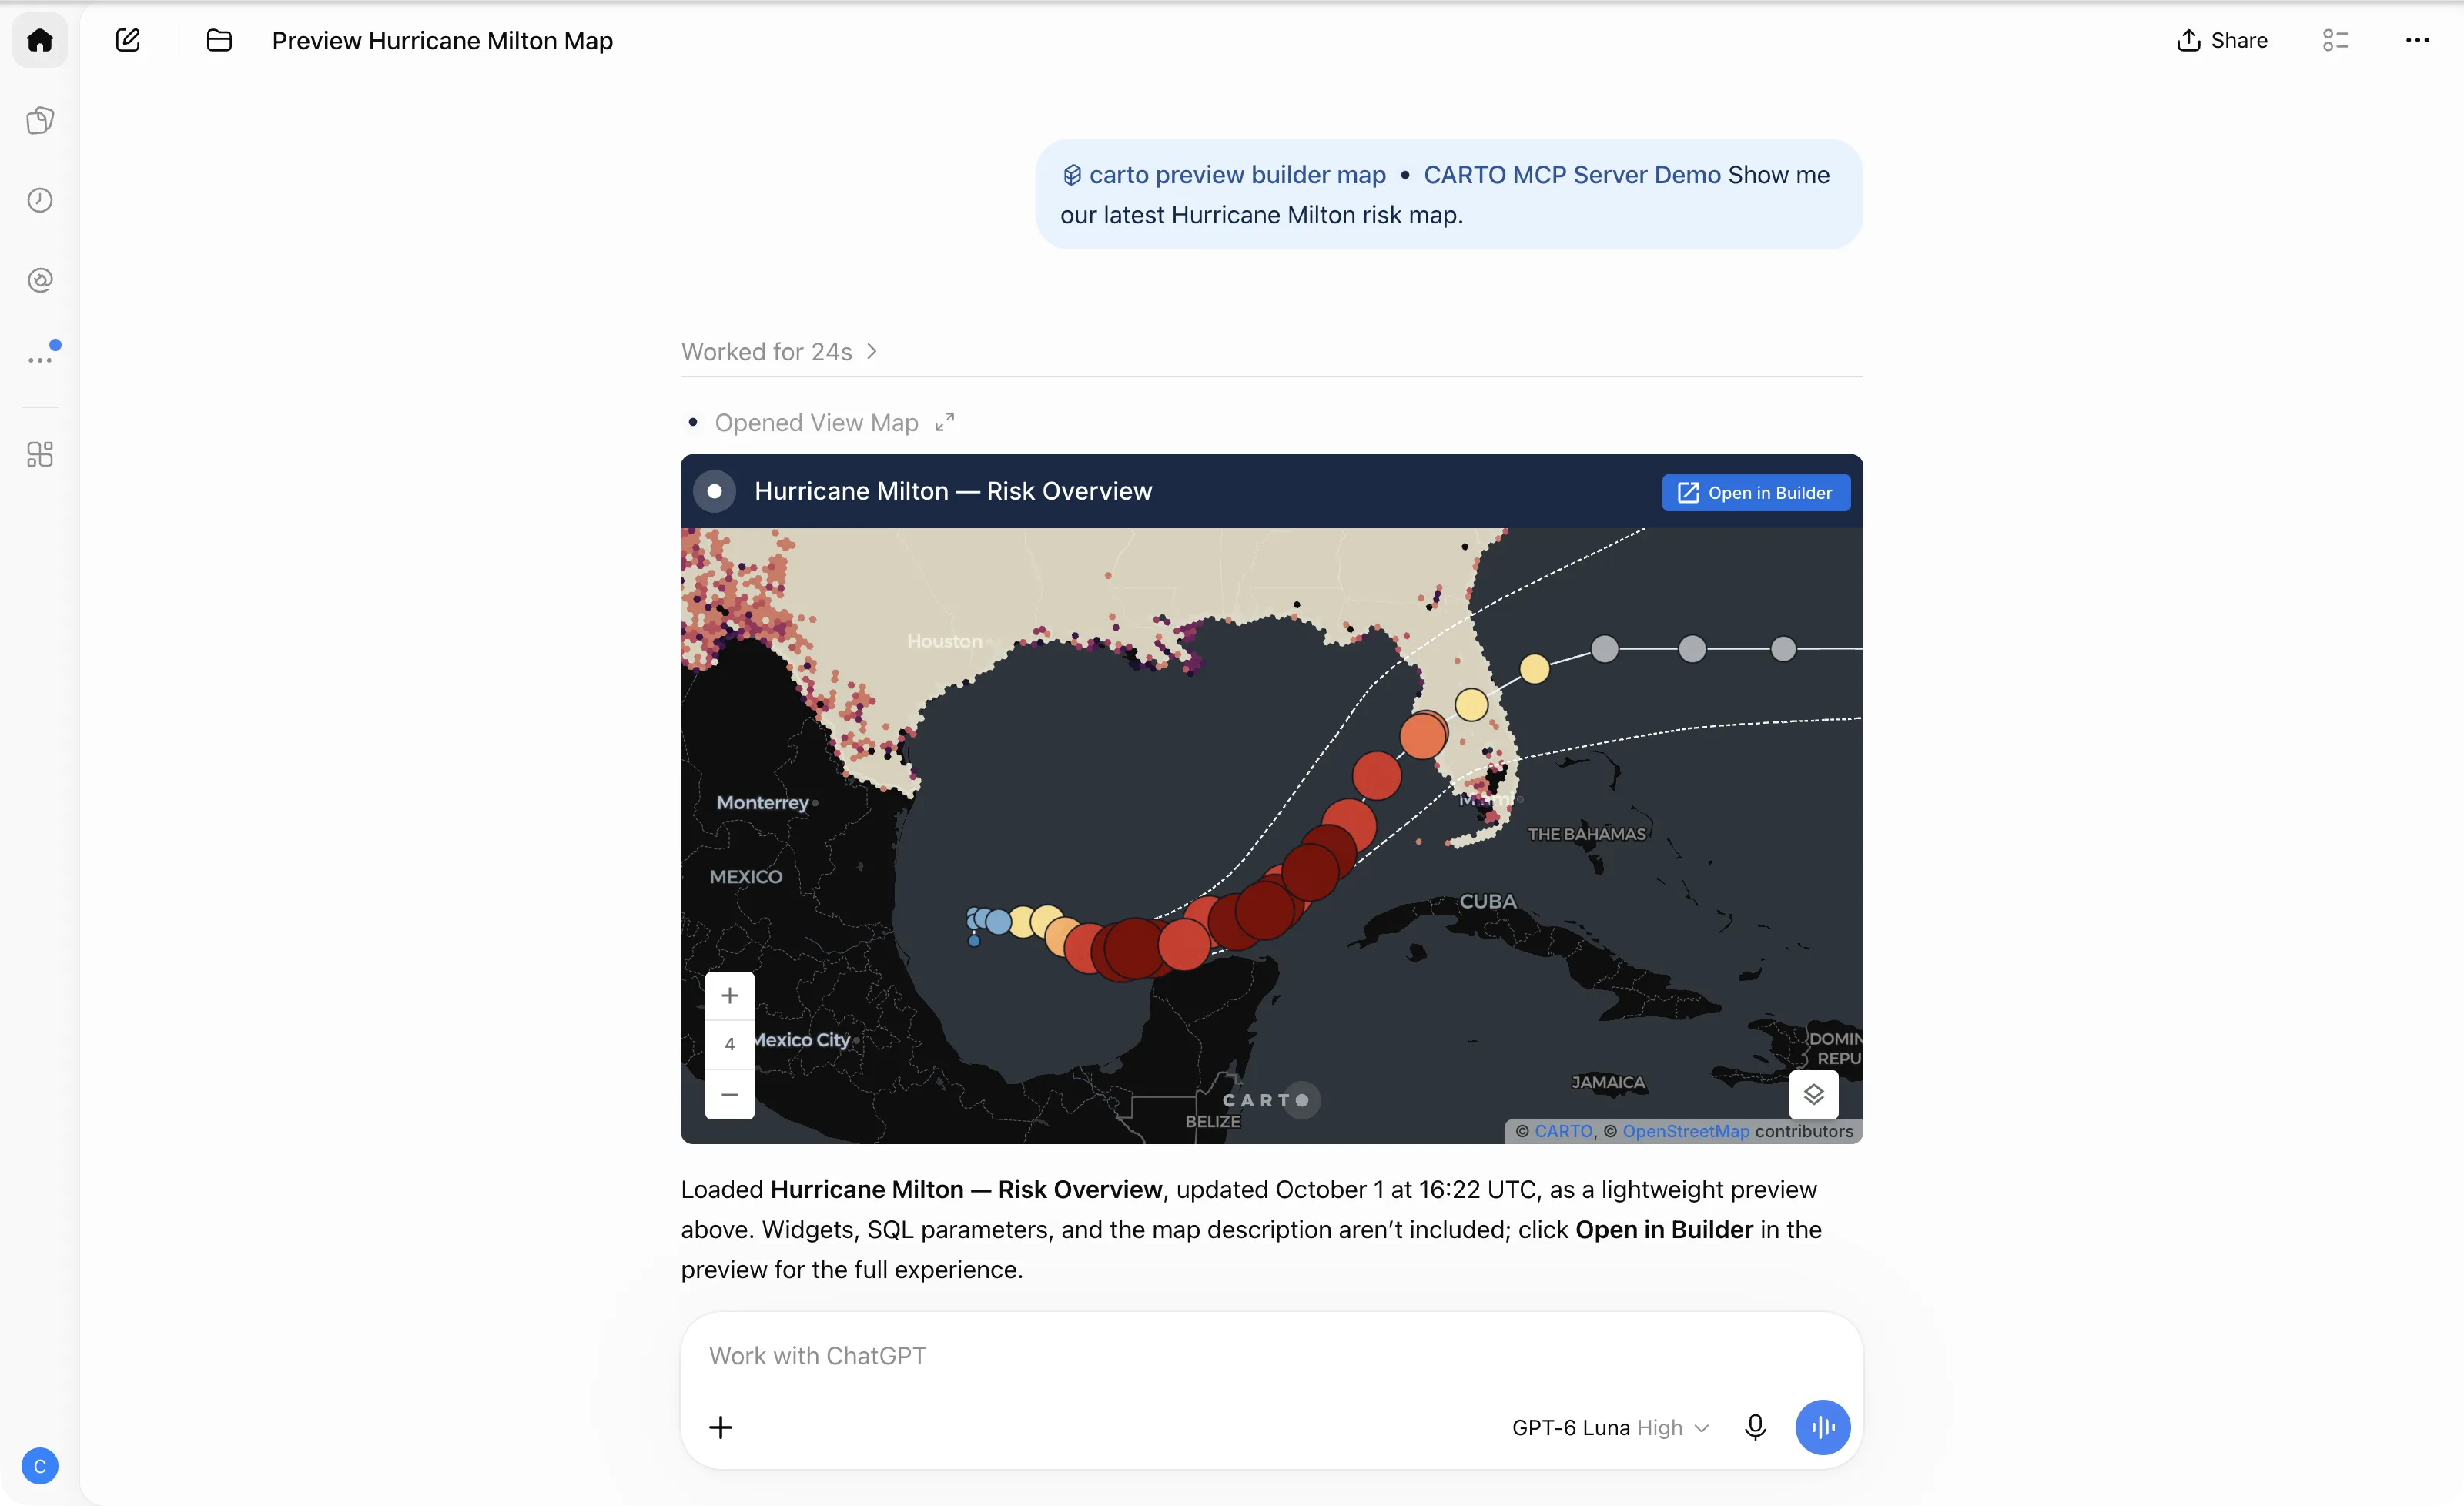Click THE BAHAMAS label on the map
The width and height of the screenshot is (2464, 1506).
click(1587, 834)
